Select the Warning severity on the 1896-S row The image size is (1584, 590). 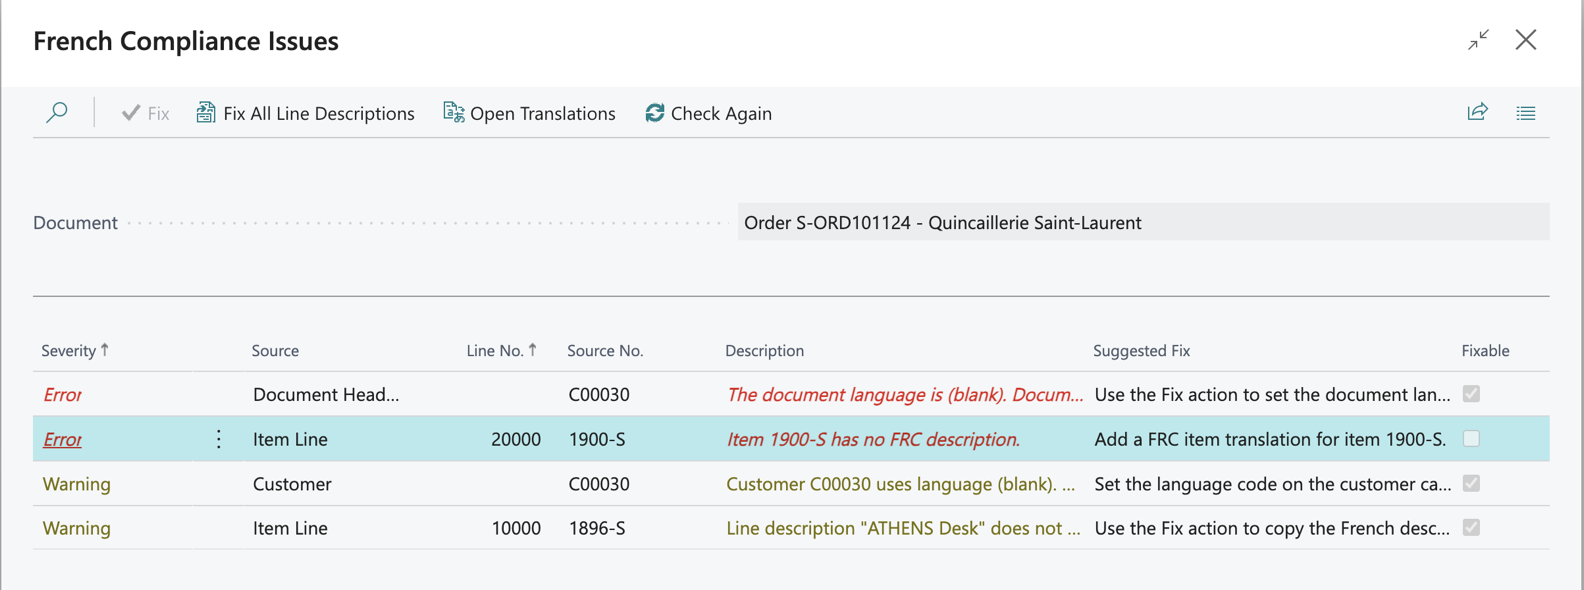point(76,527)
